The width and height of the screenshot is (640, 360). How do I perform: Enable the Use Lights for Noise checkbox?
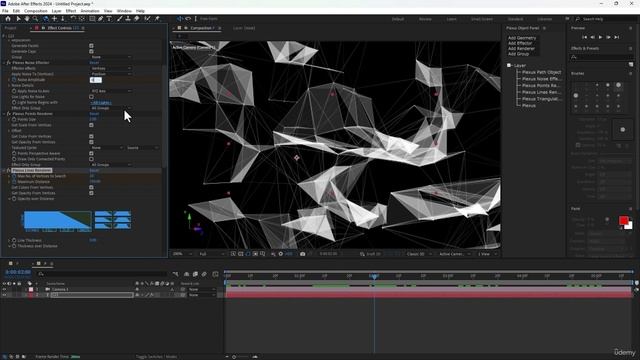tap(91, 97)
